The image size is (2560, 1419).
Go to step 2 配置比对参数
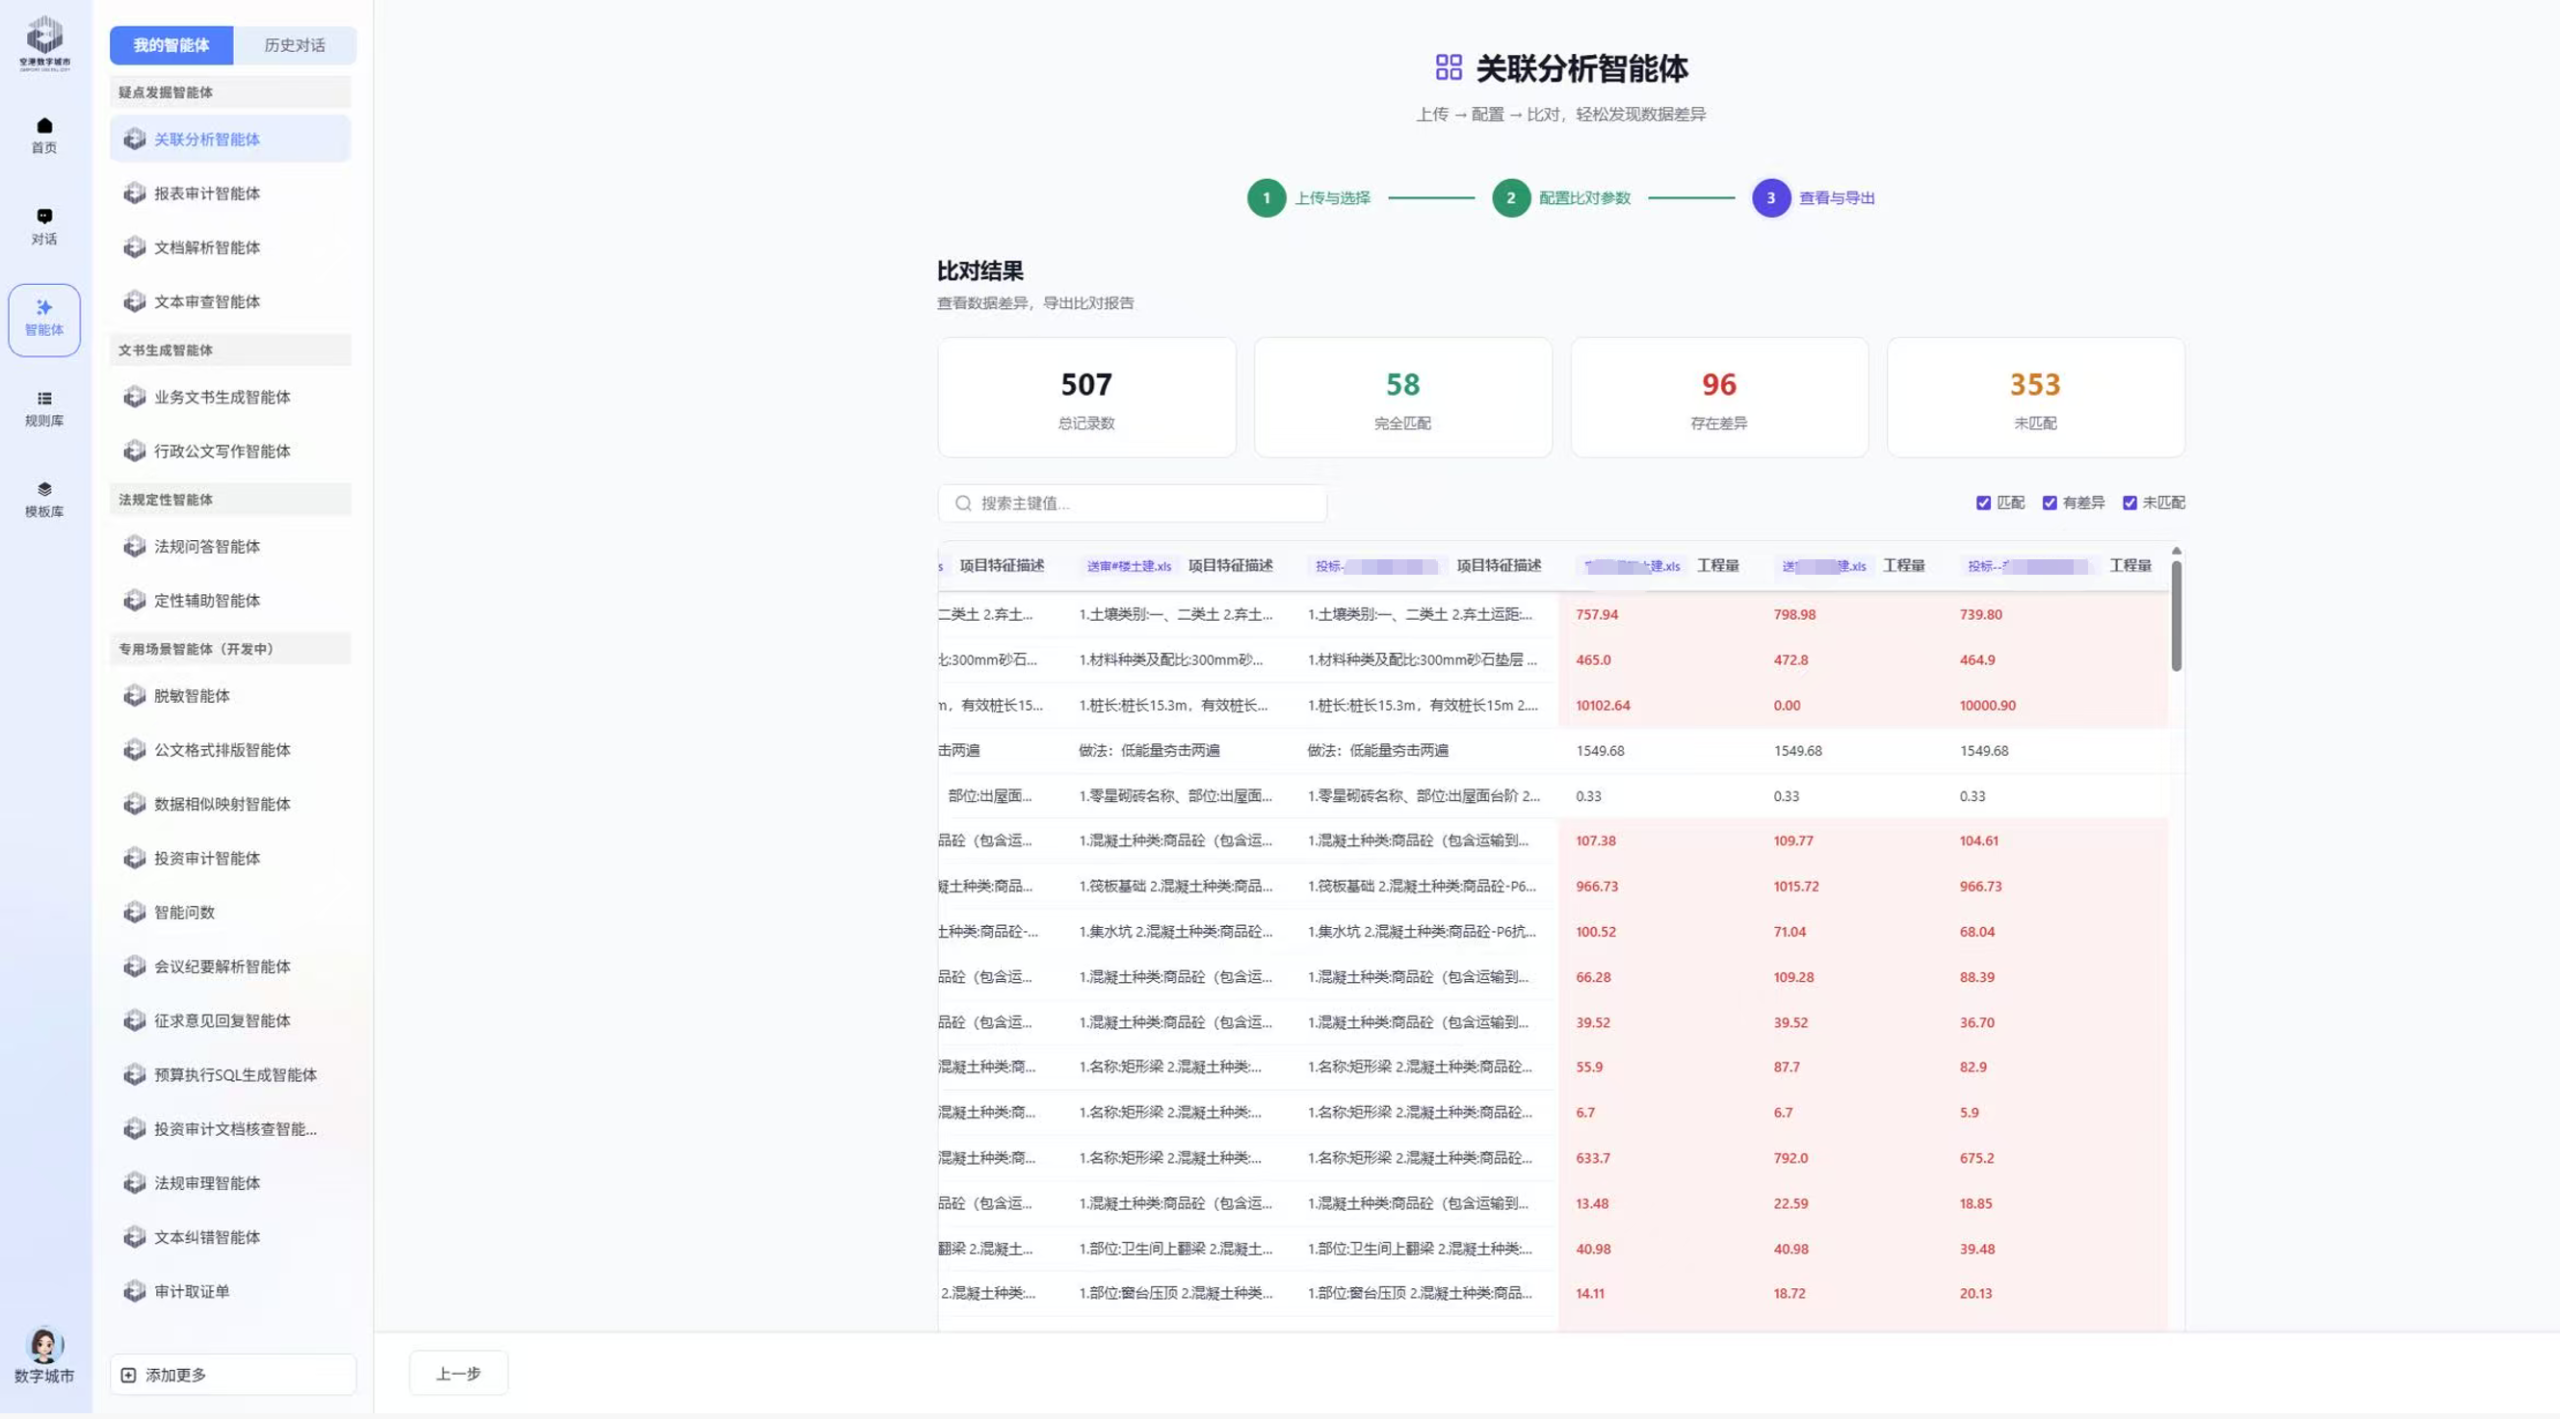pos(1561,198)
